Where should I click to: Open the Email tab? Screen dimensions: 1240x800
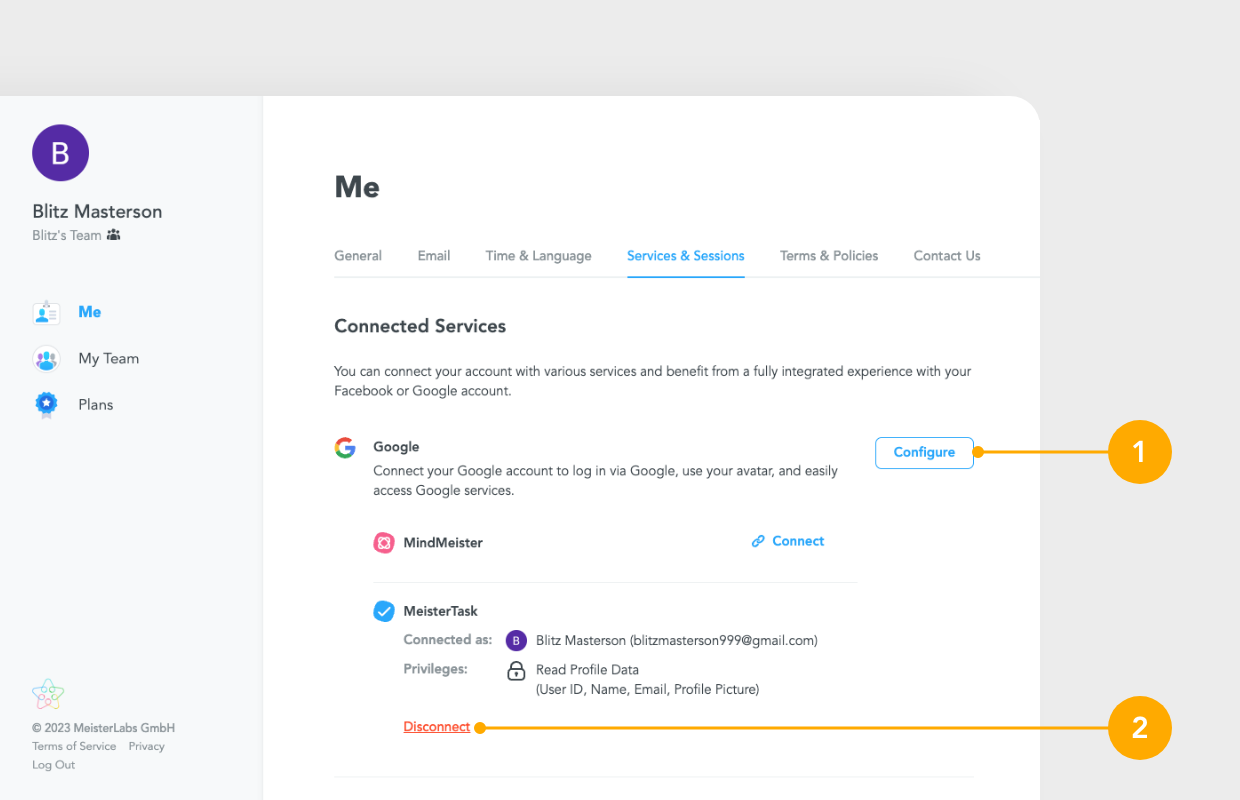click(x=434, y=256)
